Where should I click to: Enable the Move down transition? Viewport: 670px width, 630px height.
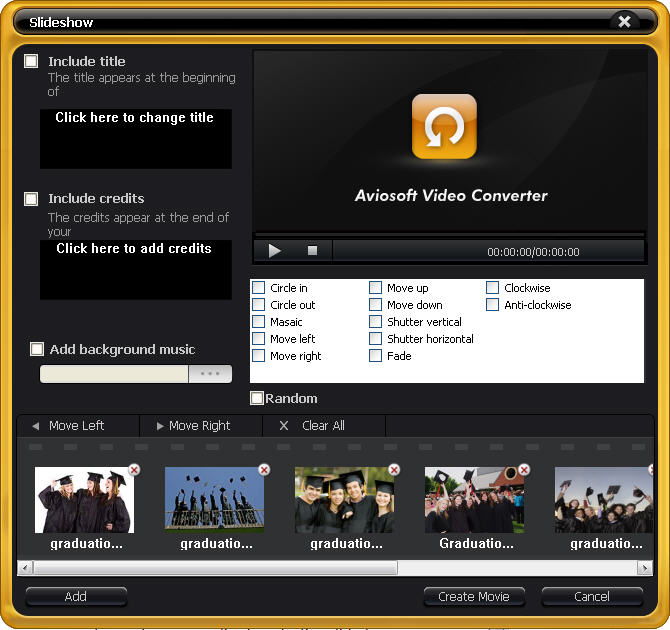376,304
